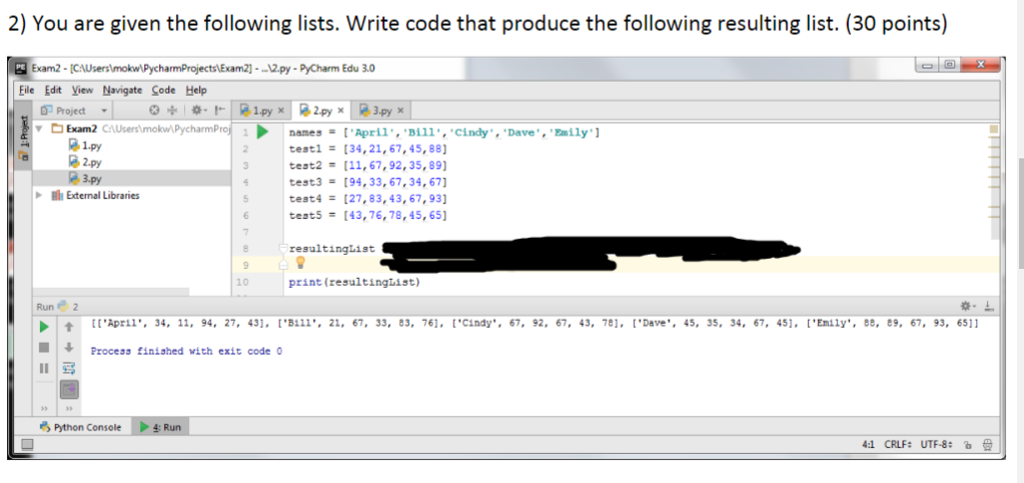Open the Navigate menu

pos(122,90)
